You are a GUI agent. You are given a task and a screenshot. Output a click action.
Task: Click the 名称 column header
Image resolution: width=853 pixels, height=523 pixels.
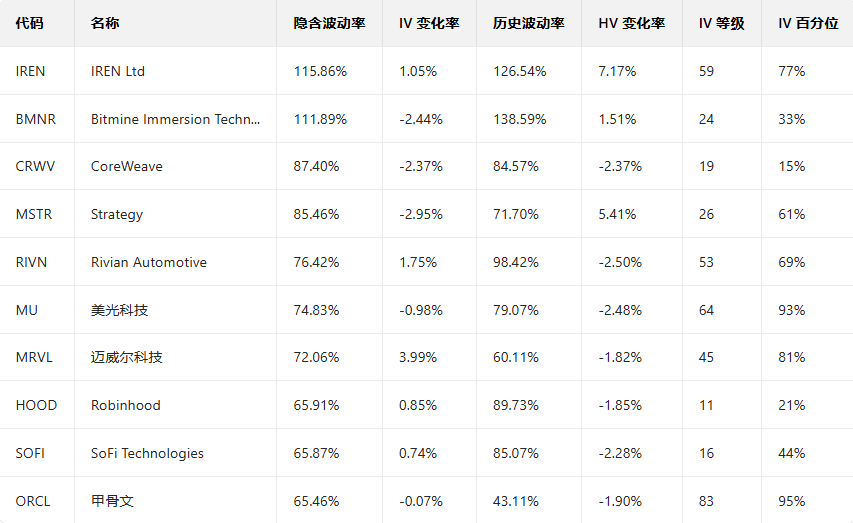(x=104, y=23)
